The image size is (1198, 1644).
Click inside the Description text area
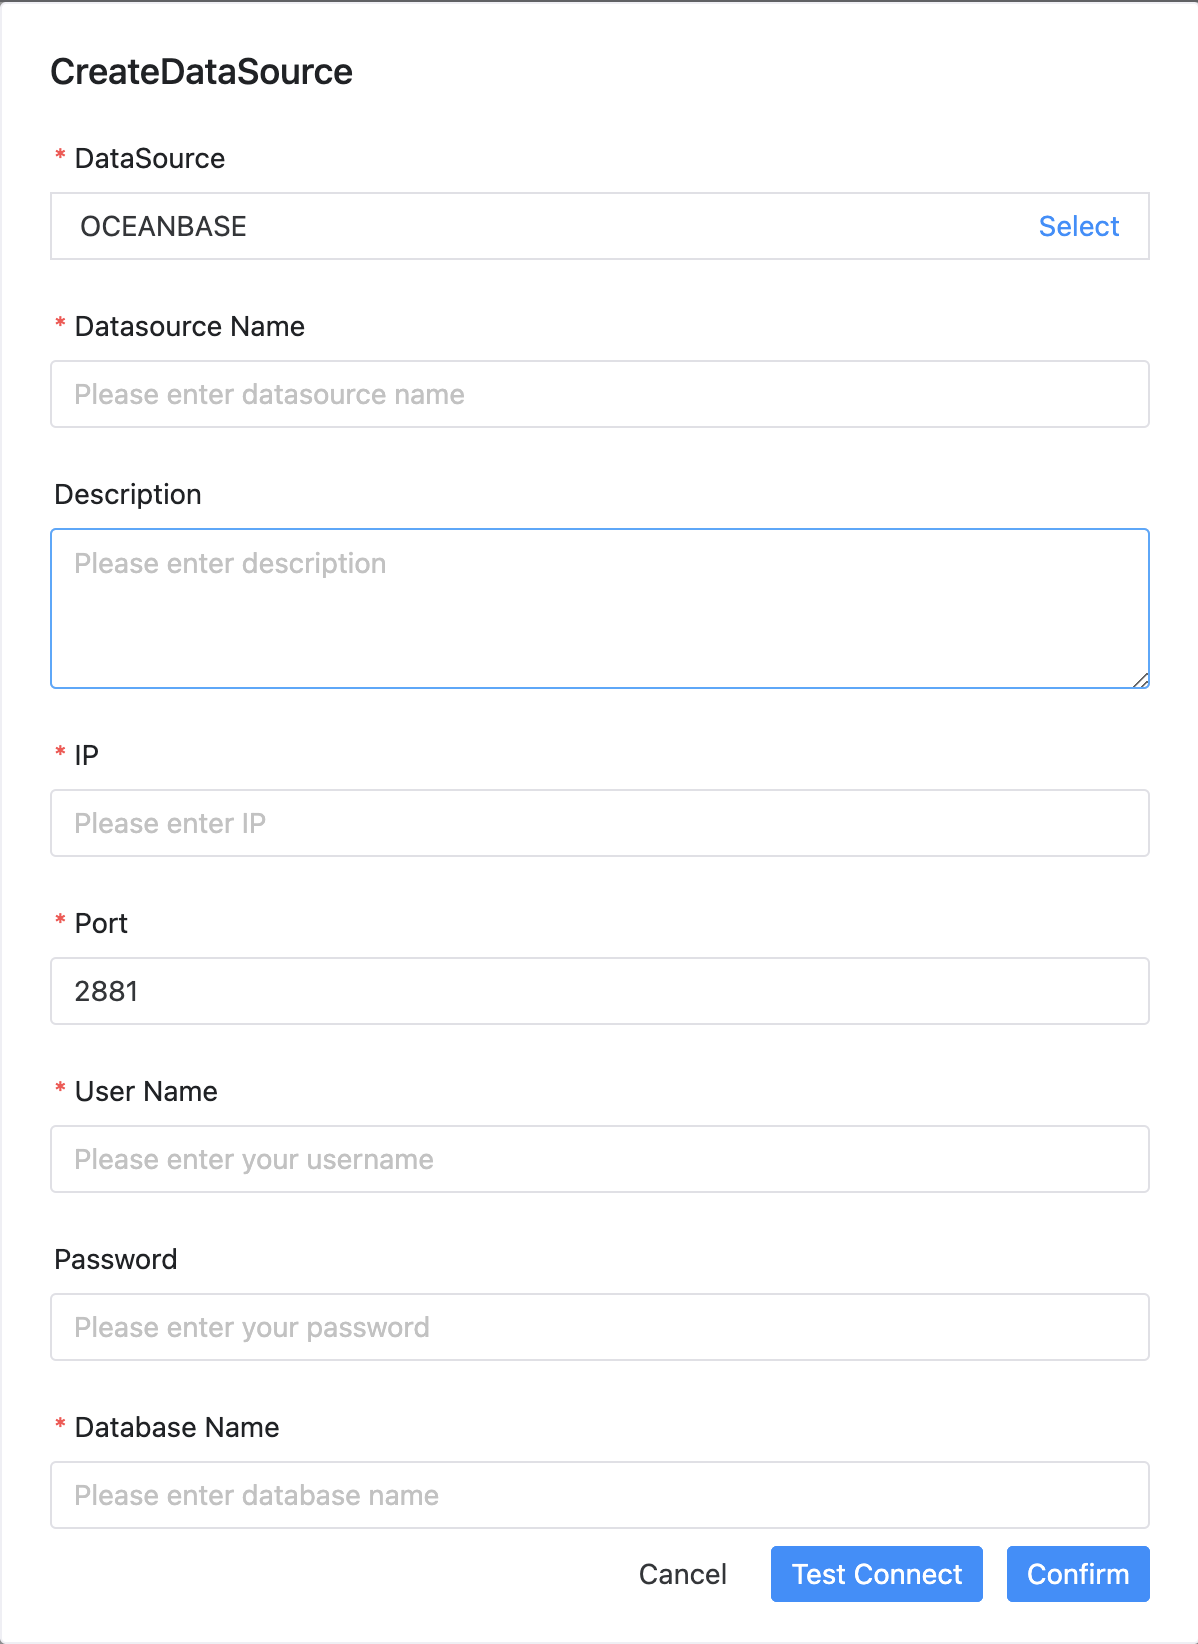click(599, 608)
